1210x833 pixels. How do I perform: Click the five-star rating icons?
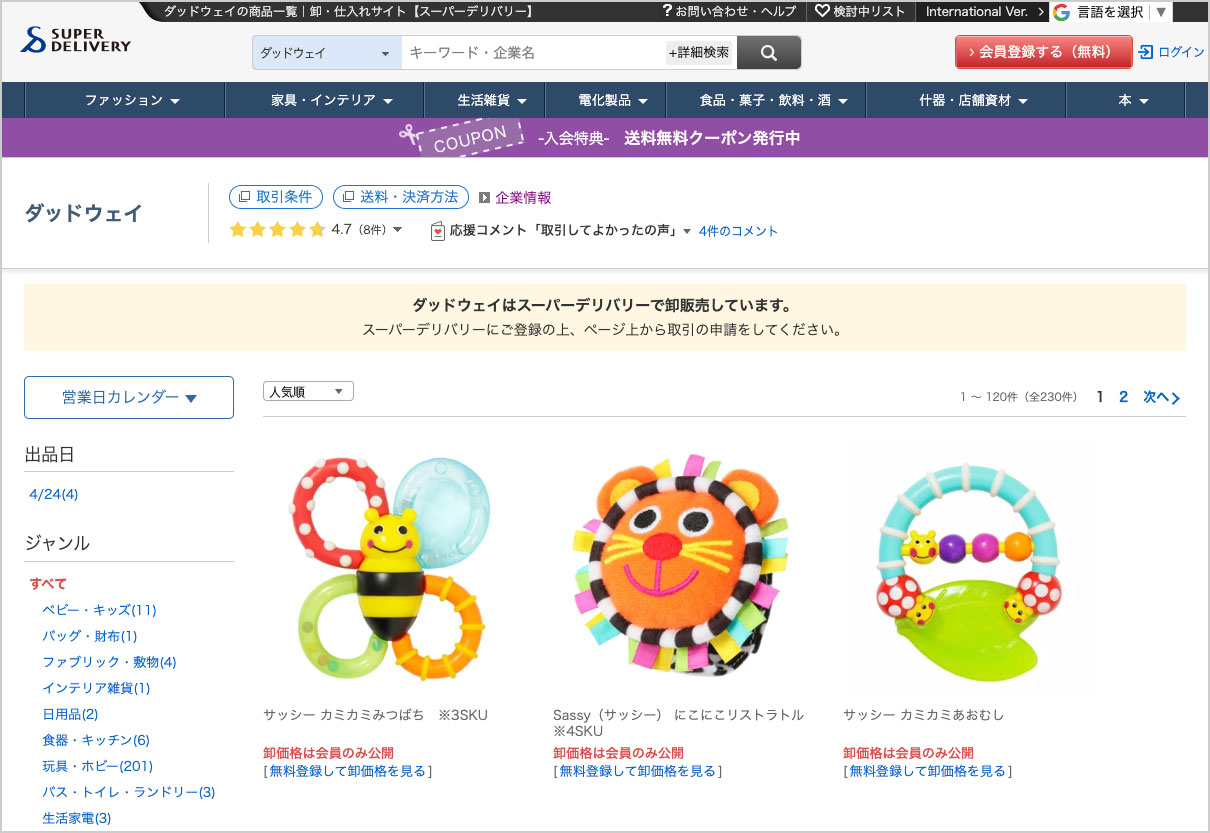coord(277,230)
